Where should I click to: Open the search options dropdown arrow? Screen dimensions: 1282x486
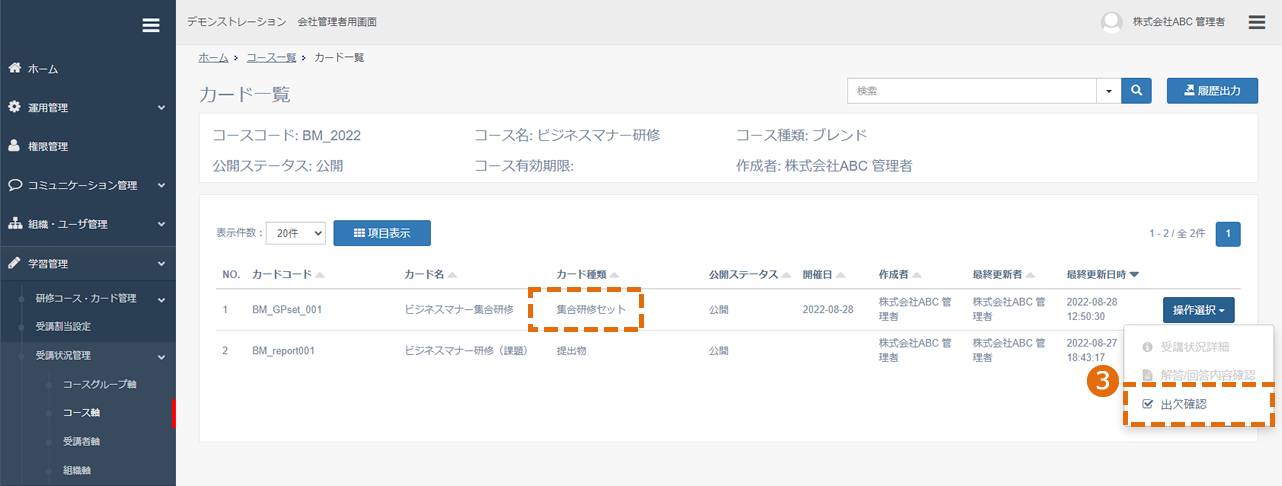coord(1109,90)
